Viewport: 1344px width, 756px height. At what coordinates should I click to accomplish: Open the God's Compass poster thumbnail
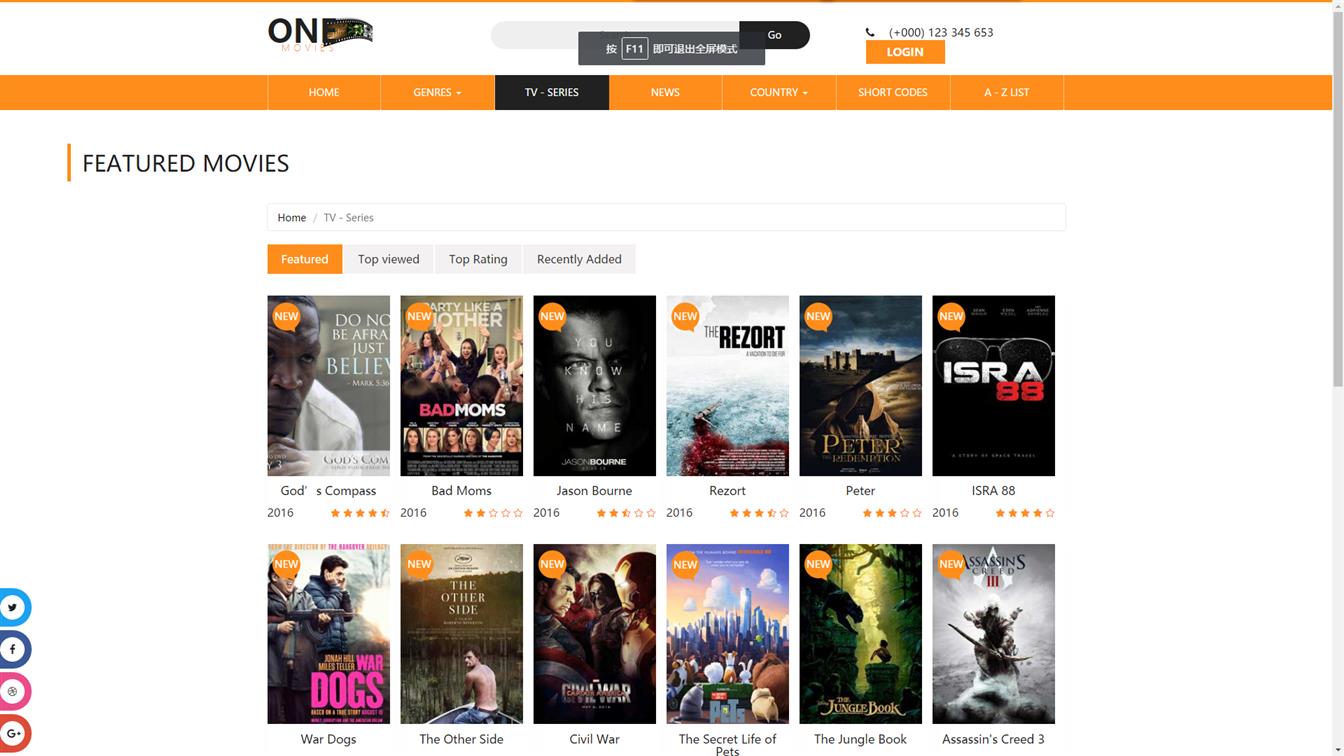[x=328, y=385]
